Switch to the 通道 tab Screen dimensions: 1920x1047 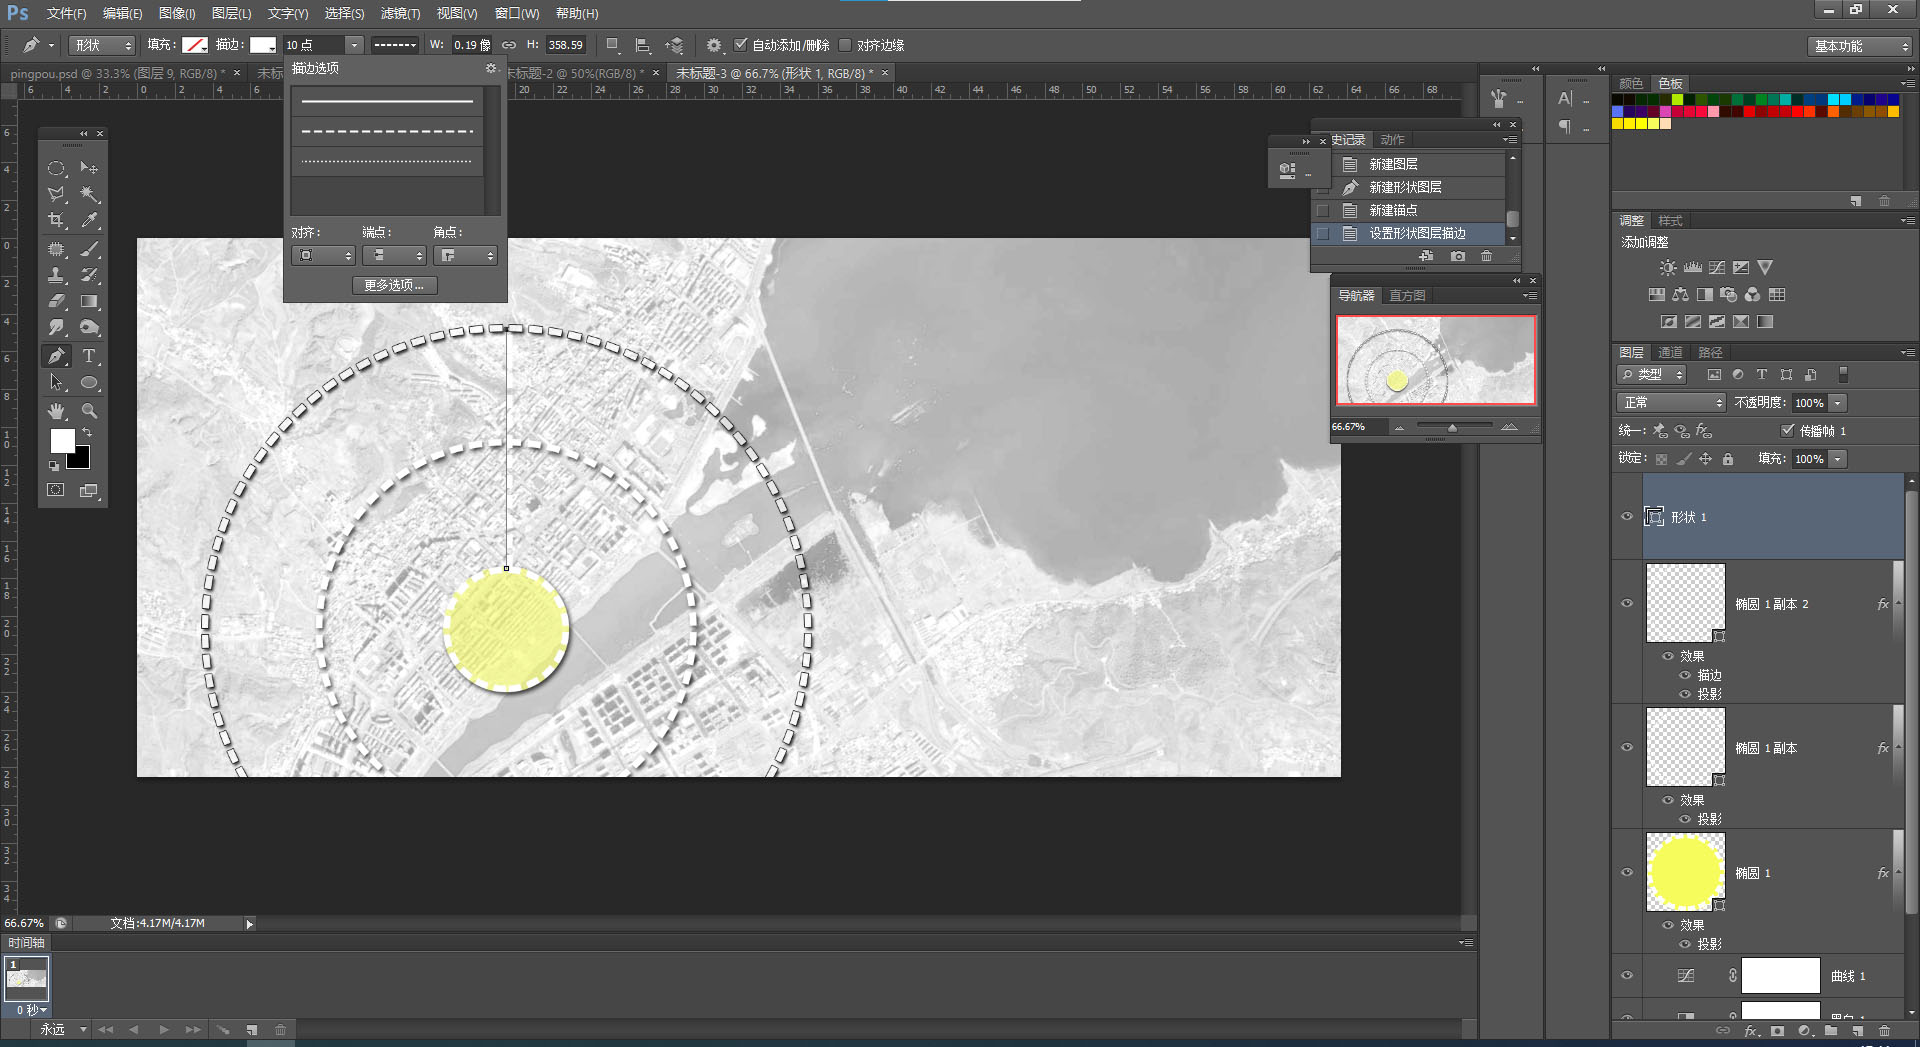[x=1670, y=352]
